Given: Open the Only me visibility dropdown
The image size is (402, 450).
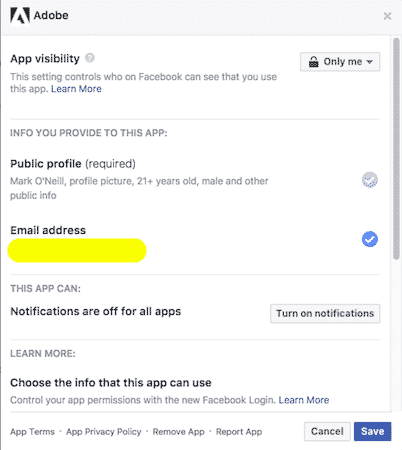Looking at the screenshot, I should coord(340,62).
